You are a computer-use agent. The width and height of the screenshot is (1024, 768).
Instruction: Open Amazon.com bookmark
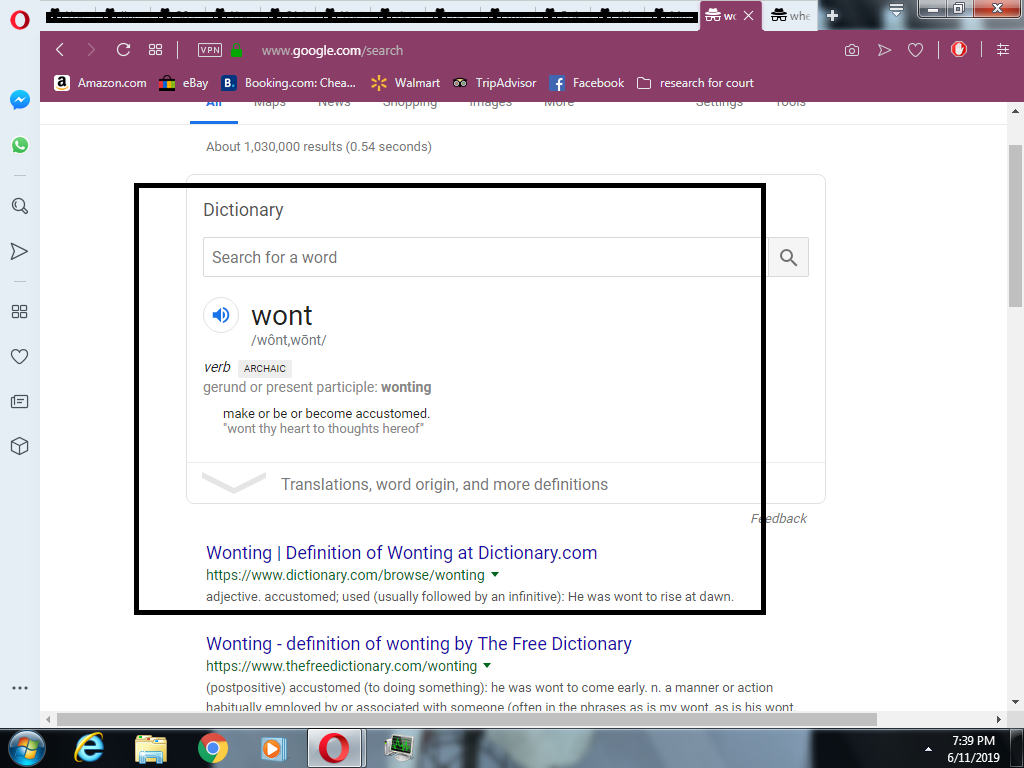pyautogui.click(x=101, y=83)
